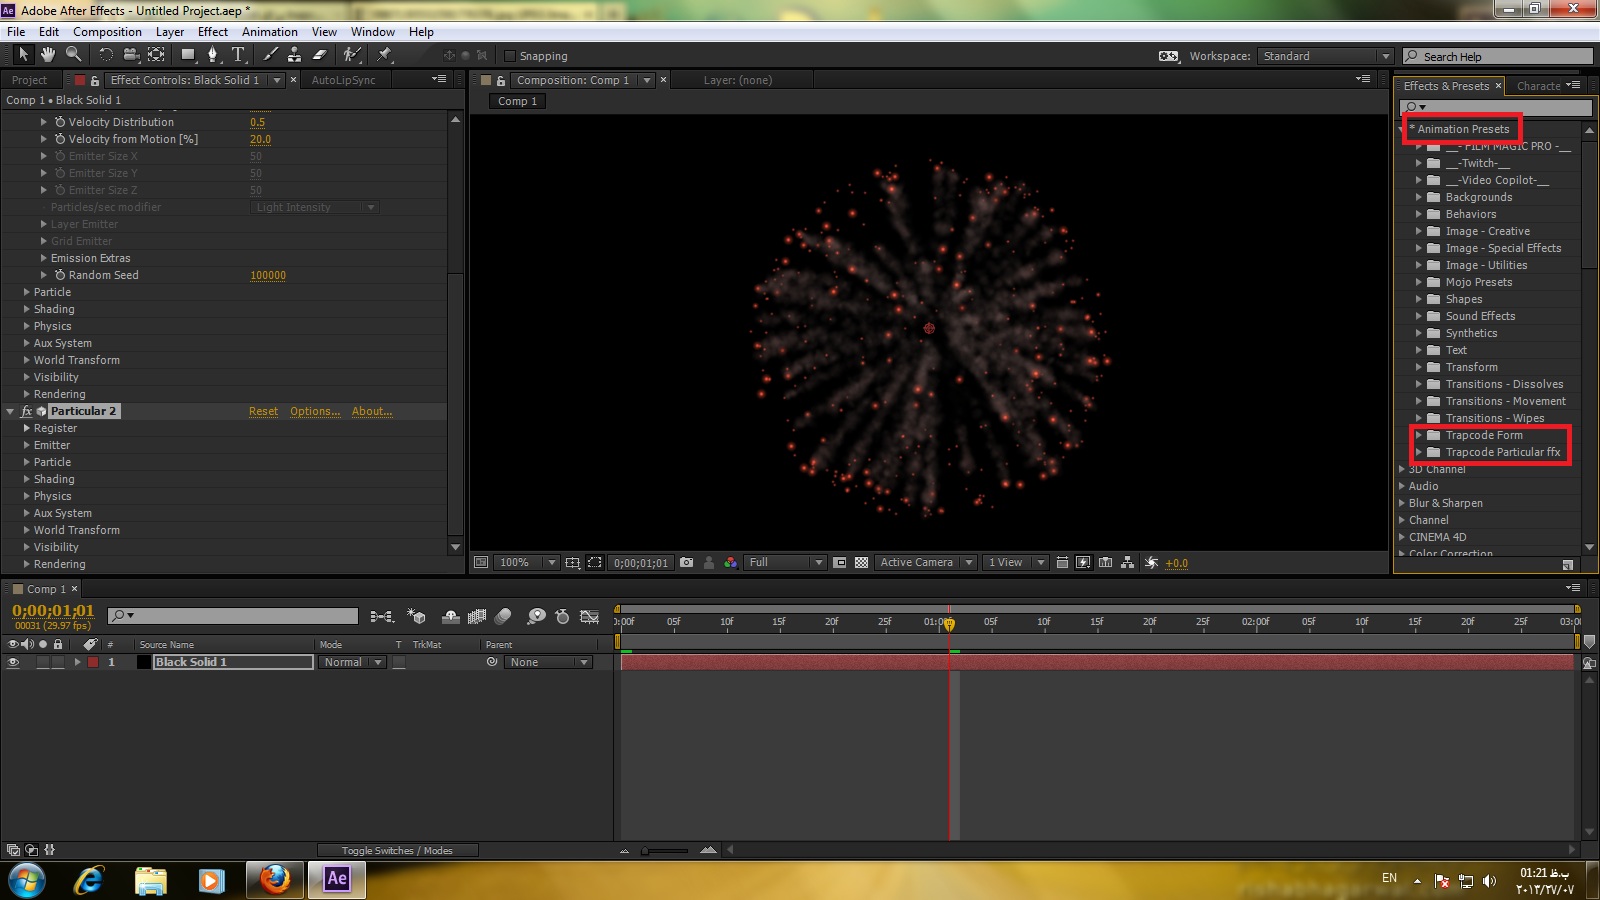1600x900 pixels.
Task: Expand the Blur & Sharpen effects category
Action: tap(1401, 503)
